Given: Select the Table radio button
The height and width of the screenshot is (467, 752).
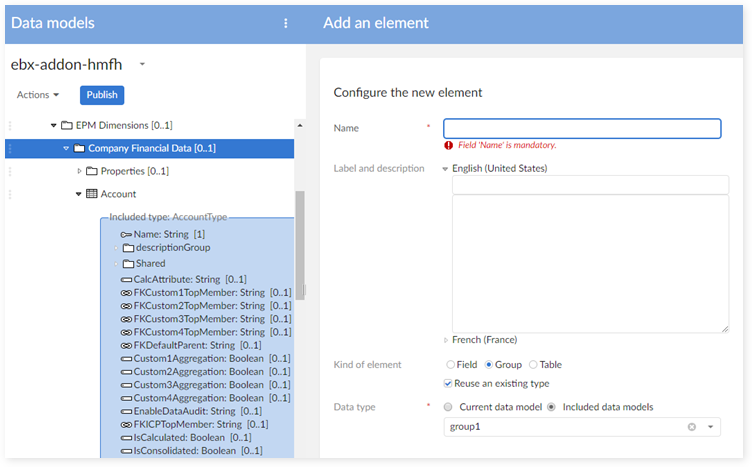Looking at the screenshot, I should tap(533, 365).
